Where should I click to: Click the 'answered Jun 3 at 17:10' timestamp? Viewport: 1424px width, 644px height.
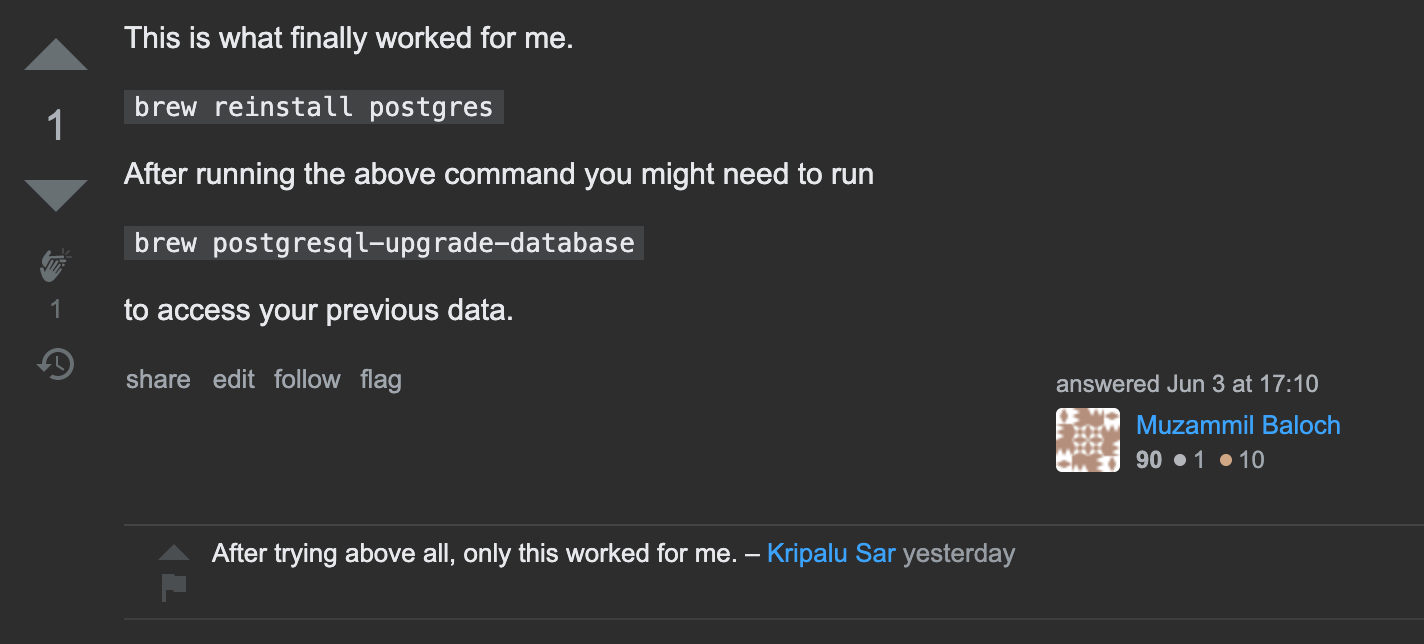(x=1187, y=384)
